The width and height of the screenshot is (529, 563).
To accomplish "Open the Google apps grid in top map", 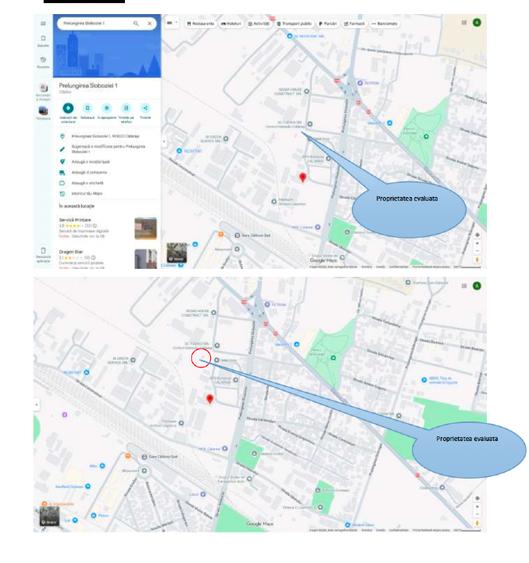I will [464, 23].
